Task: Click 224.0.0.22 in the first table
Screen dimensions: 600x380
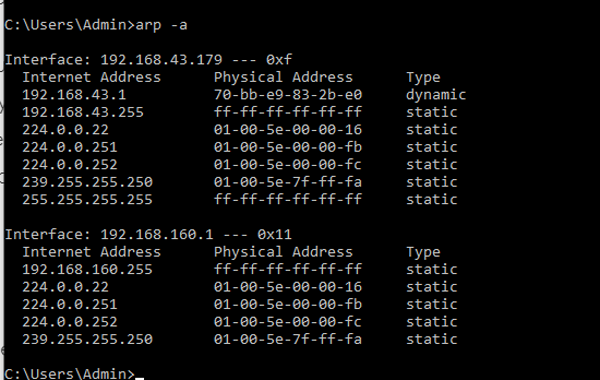Action: point(65,130)
